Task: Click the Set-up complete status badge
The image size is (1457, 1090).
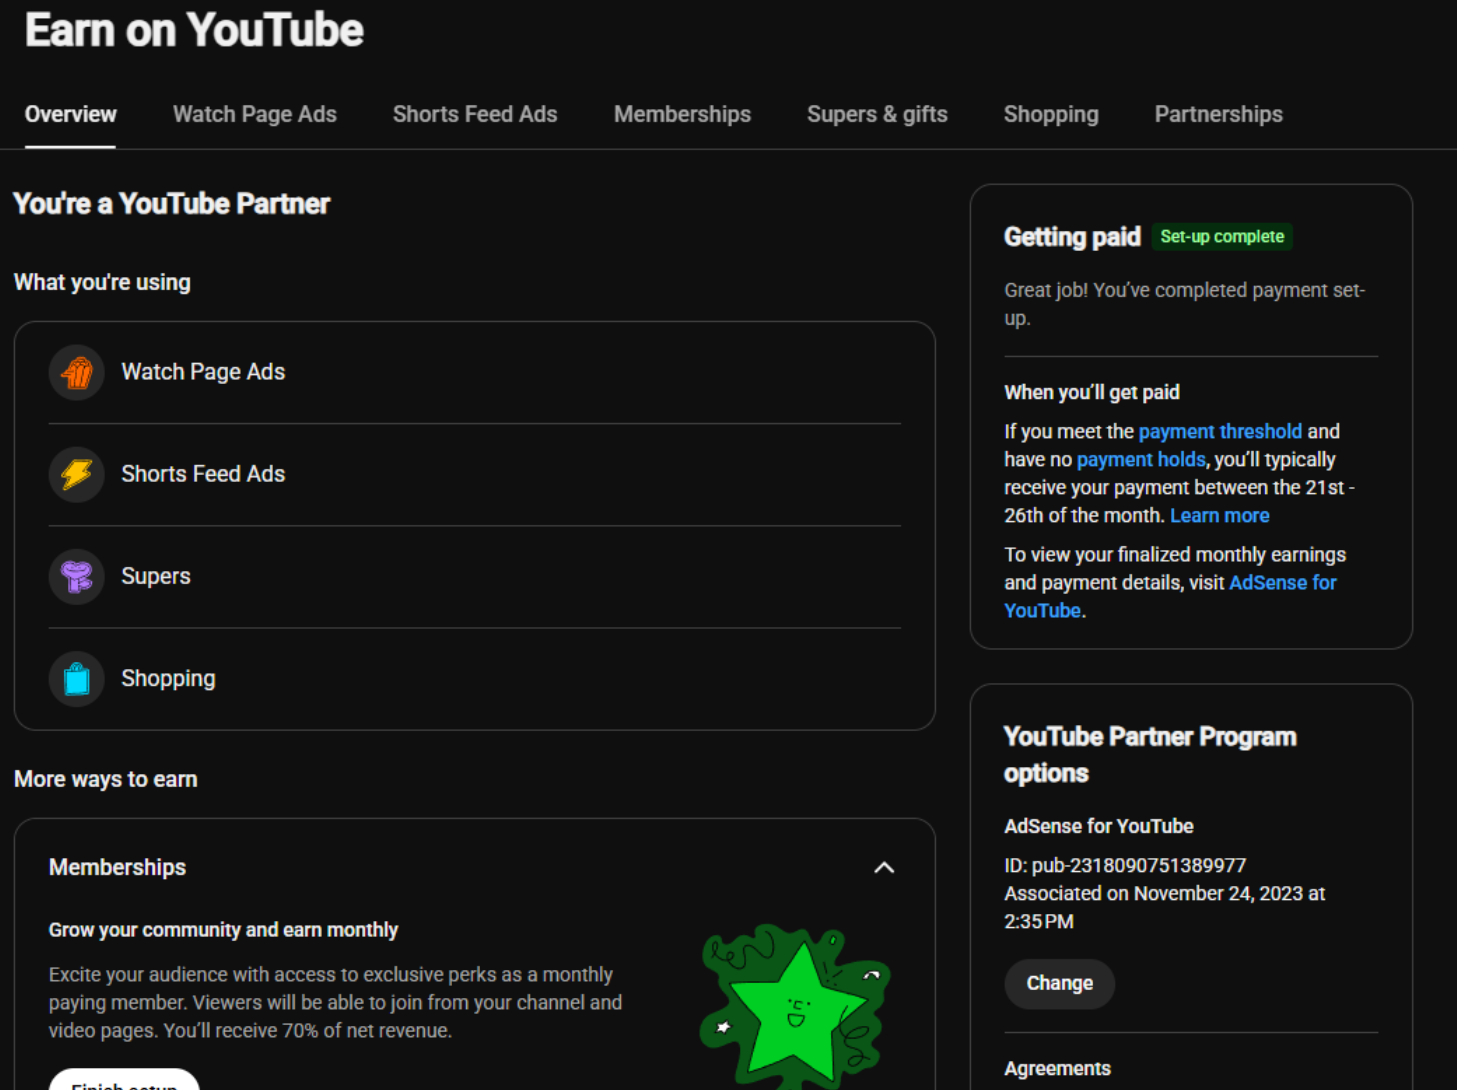Action: [x=1222, y=237]
